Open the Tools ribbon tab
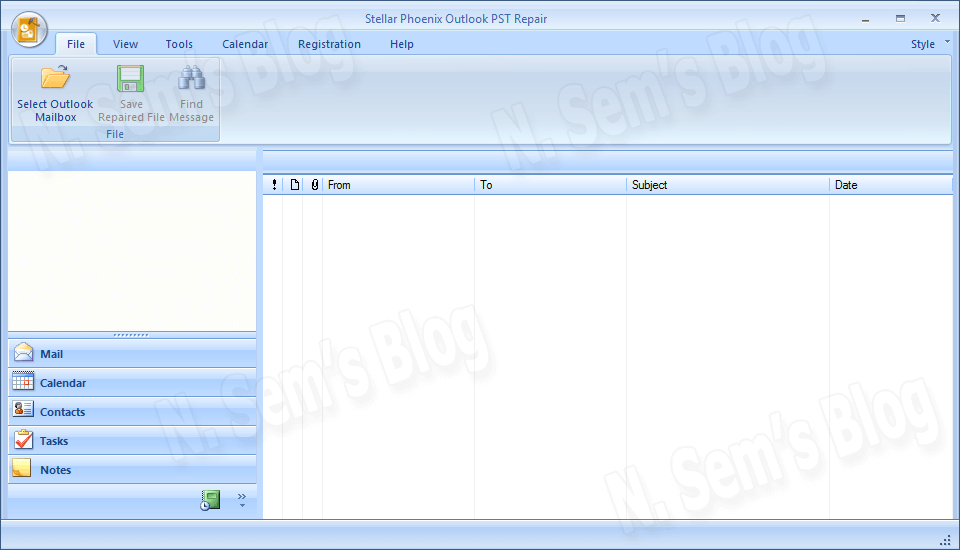Viewport: 960px width, 550px height. click(x=179, y=44)
